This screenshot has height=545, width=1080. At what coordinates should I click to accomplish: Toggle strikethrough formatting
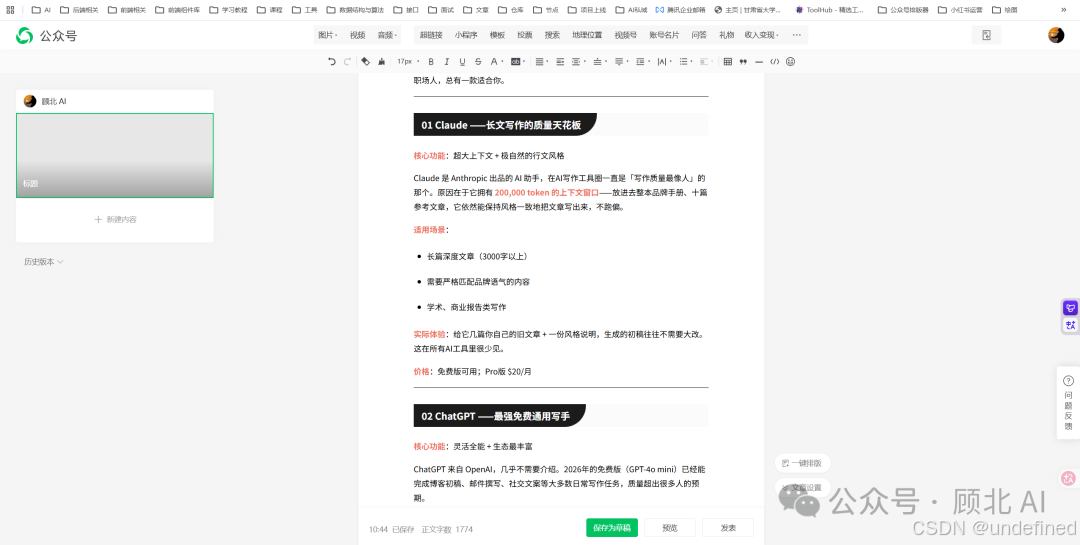(478, 61)
